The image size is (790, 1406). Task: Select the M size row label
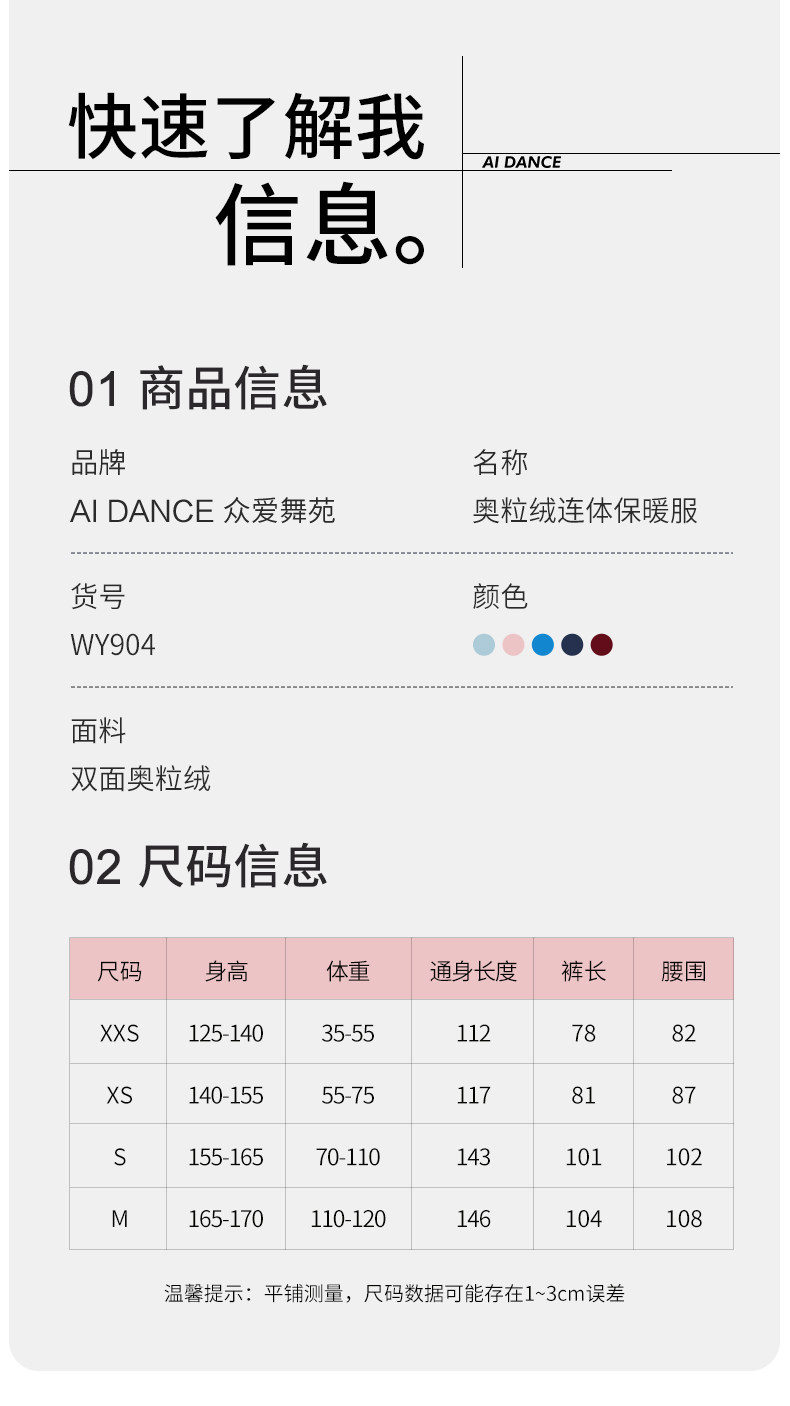click(119, 1219)
